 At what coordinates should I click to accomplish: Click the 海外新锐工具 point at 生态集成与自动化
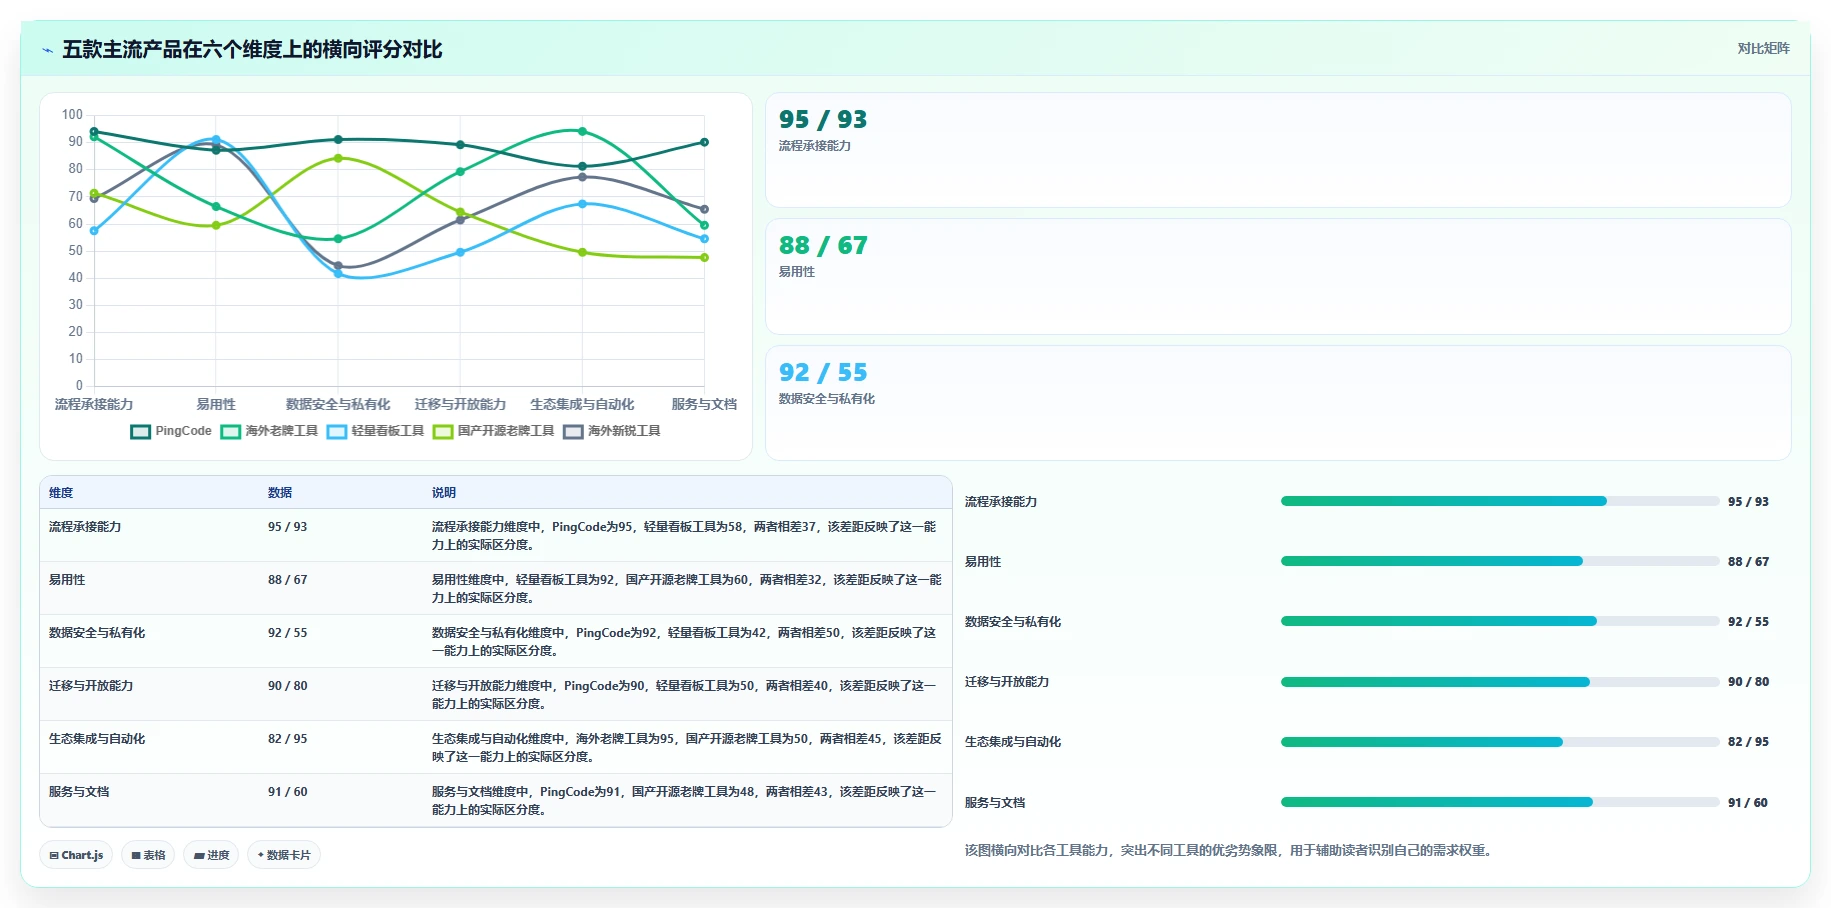click(582, 177)
